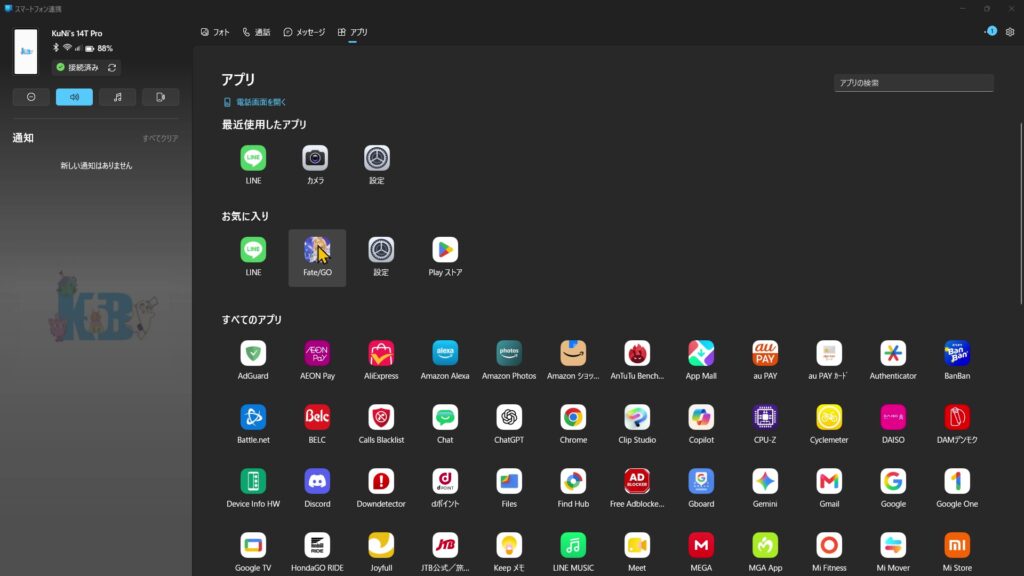Open settings gear at top right
The image size is (1024, 576).
click(x=1010, y=32)
